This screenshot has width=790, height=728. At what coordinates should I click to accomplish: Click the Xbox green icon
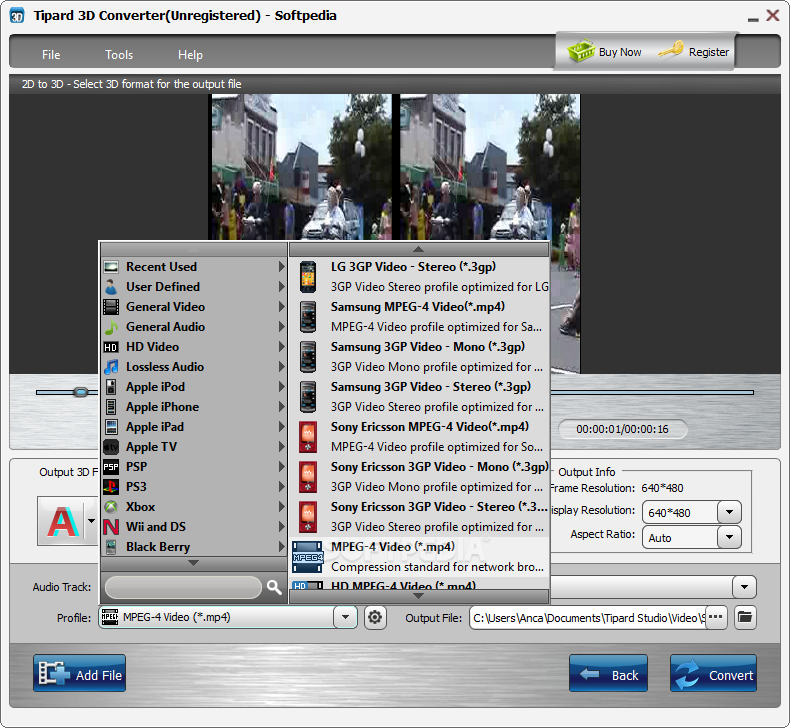111,507
